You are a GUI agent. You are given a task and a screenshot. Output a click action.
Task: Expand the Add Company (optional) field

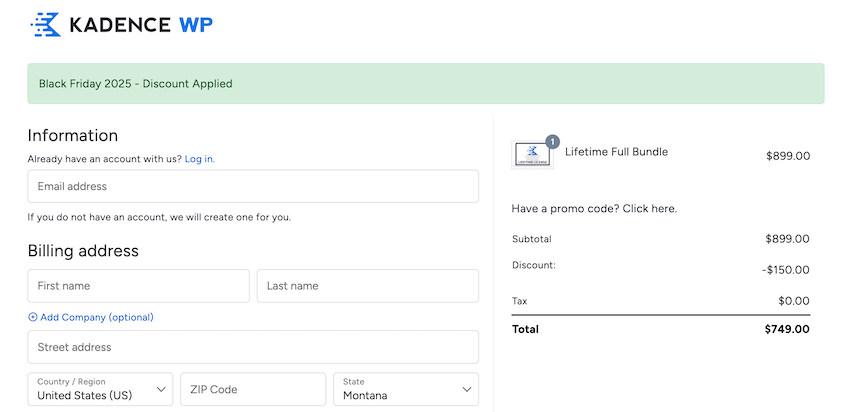point(97,317)
